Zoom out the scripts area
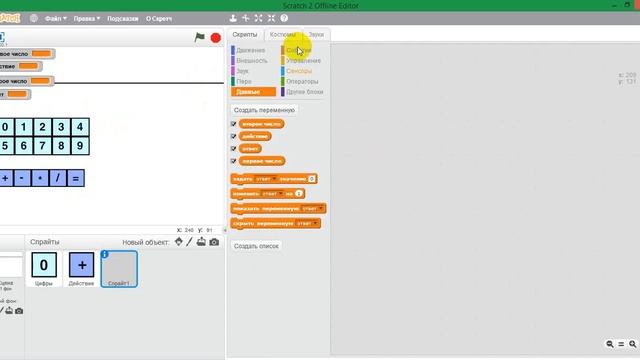640x360 pixels. (x=610, y=344)
